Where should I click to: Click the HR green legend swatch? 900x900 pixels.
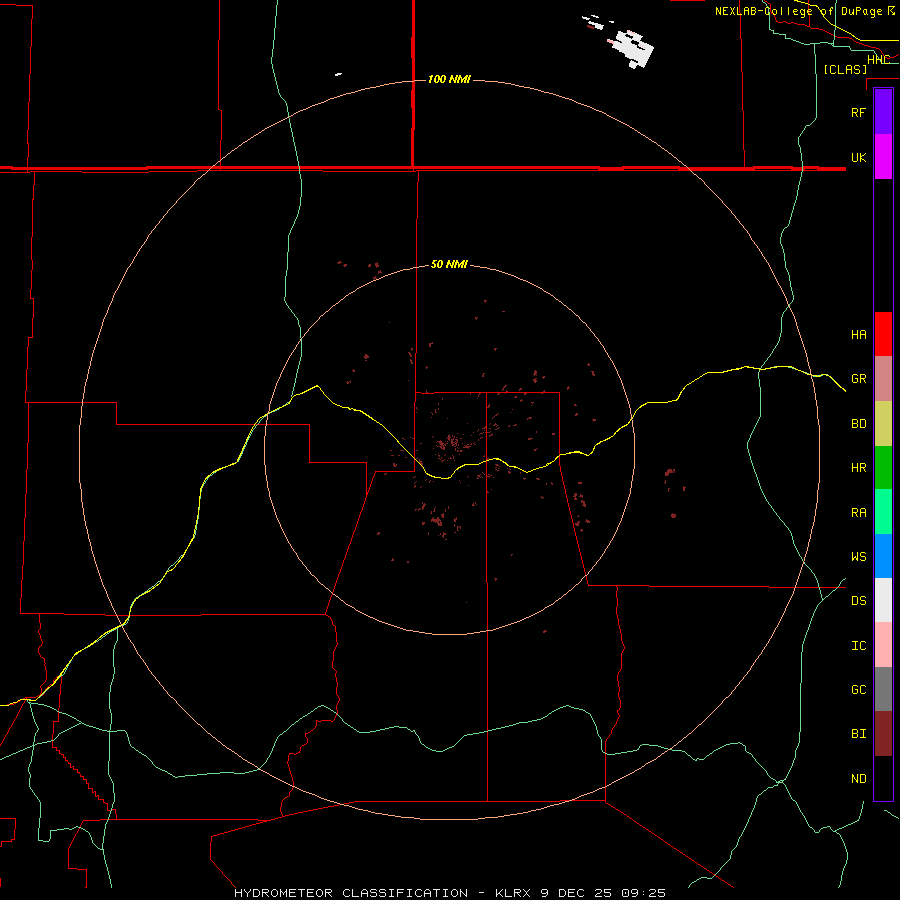(x=883, y=468)
